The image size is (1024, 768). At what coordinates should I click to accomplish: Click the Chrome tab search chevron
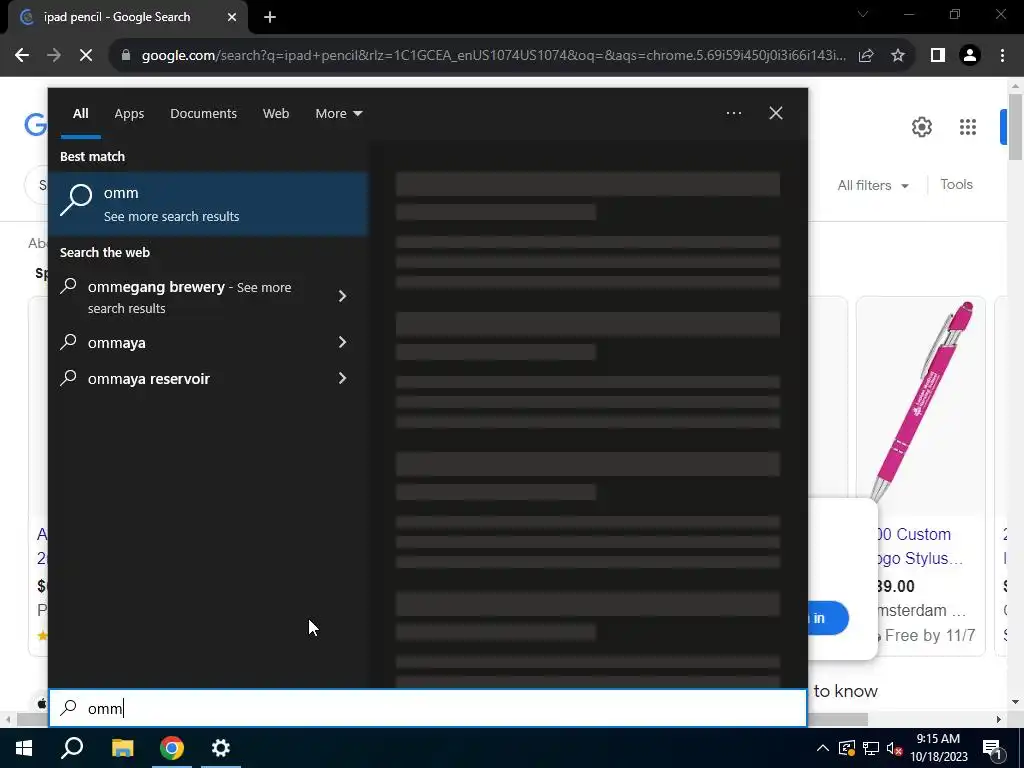(x=863, y=14)
